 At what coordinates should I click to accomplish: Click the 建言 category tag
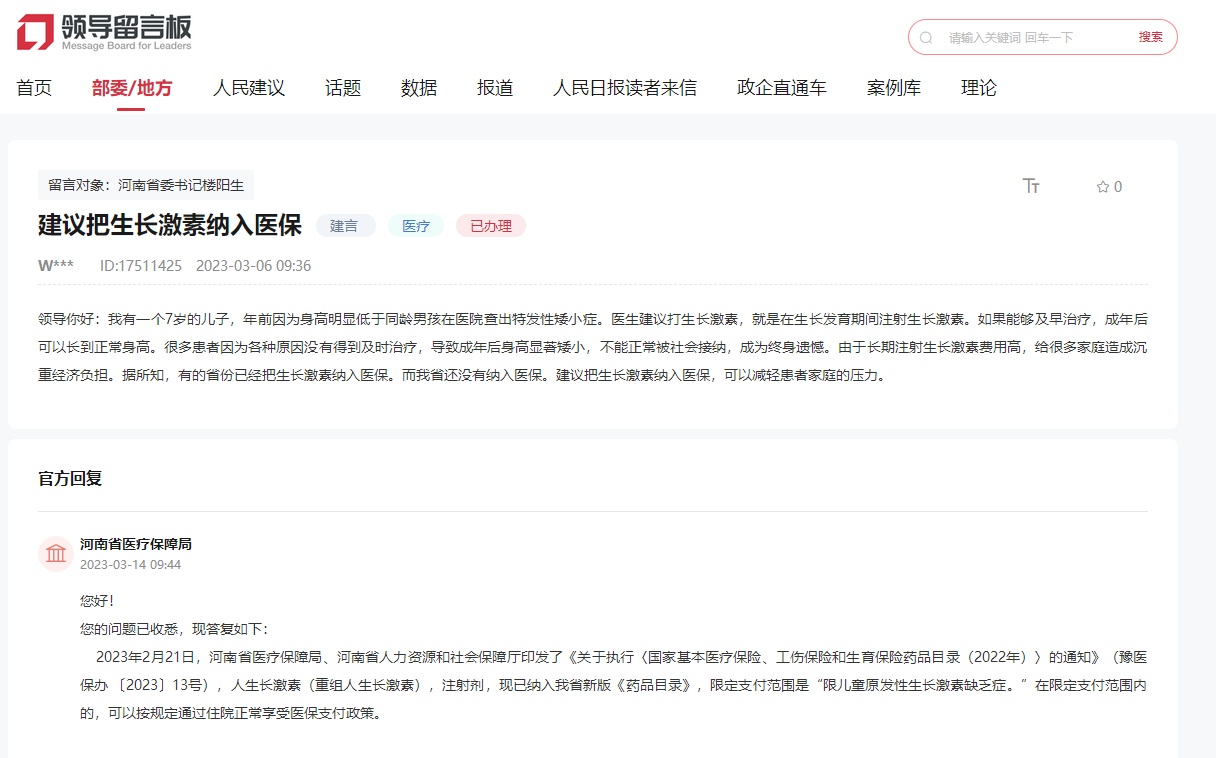345,226
